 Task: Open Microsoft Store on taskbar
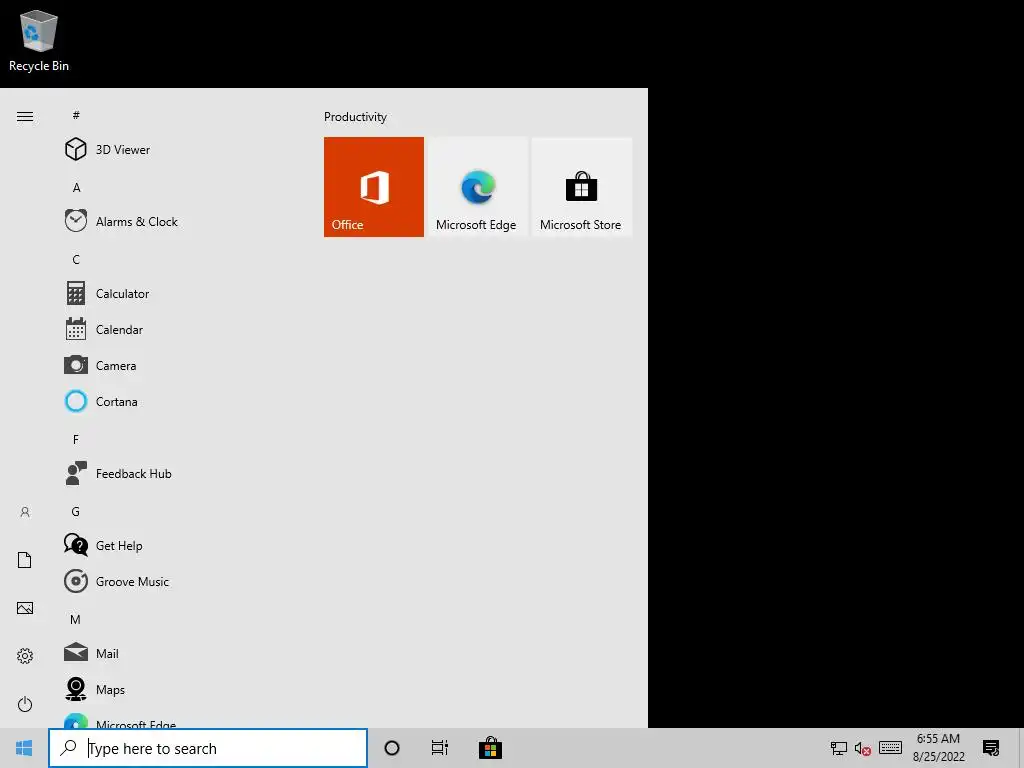pos(490,748)
